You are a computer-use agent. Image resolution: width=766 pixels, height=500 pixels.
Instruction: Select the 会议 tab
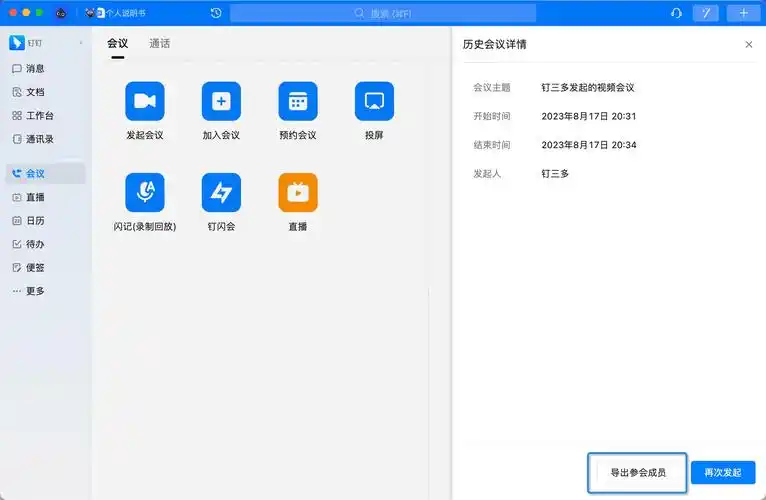[118, 44]
